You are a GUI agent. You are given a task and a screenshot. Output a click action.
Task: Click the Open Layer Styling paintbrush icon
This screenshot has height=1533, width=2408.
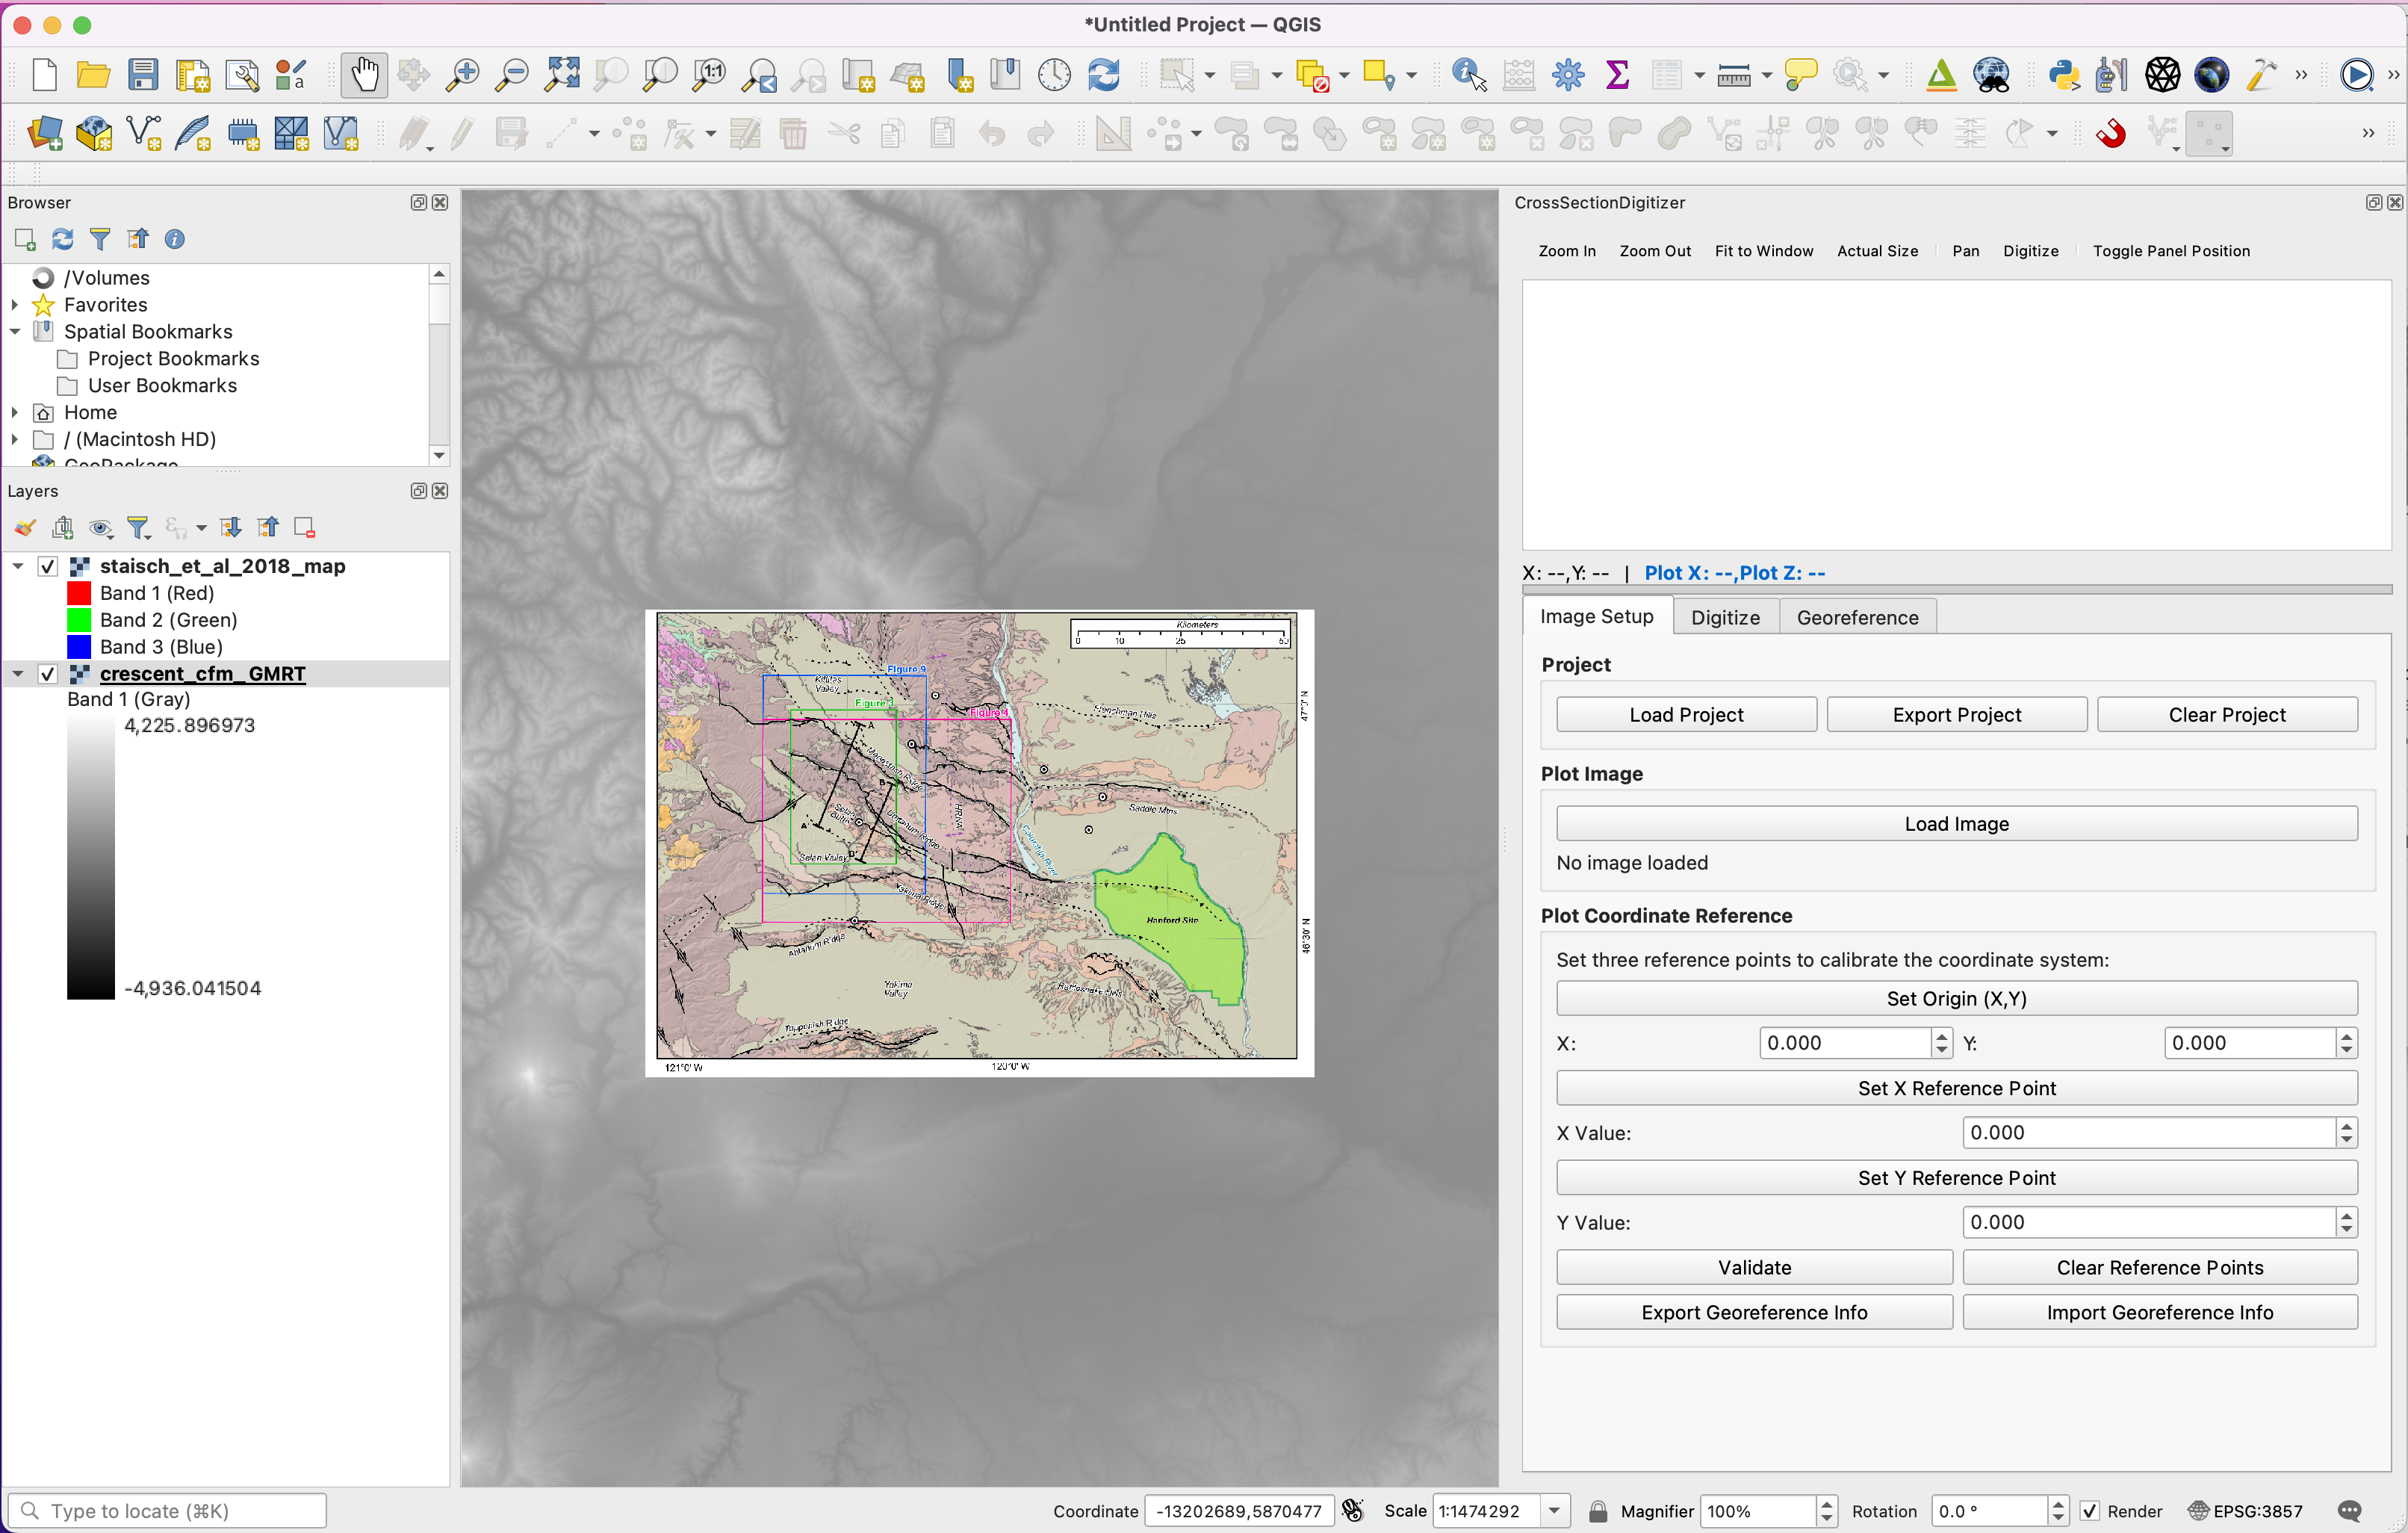tap(25, 528)
